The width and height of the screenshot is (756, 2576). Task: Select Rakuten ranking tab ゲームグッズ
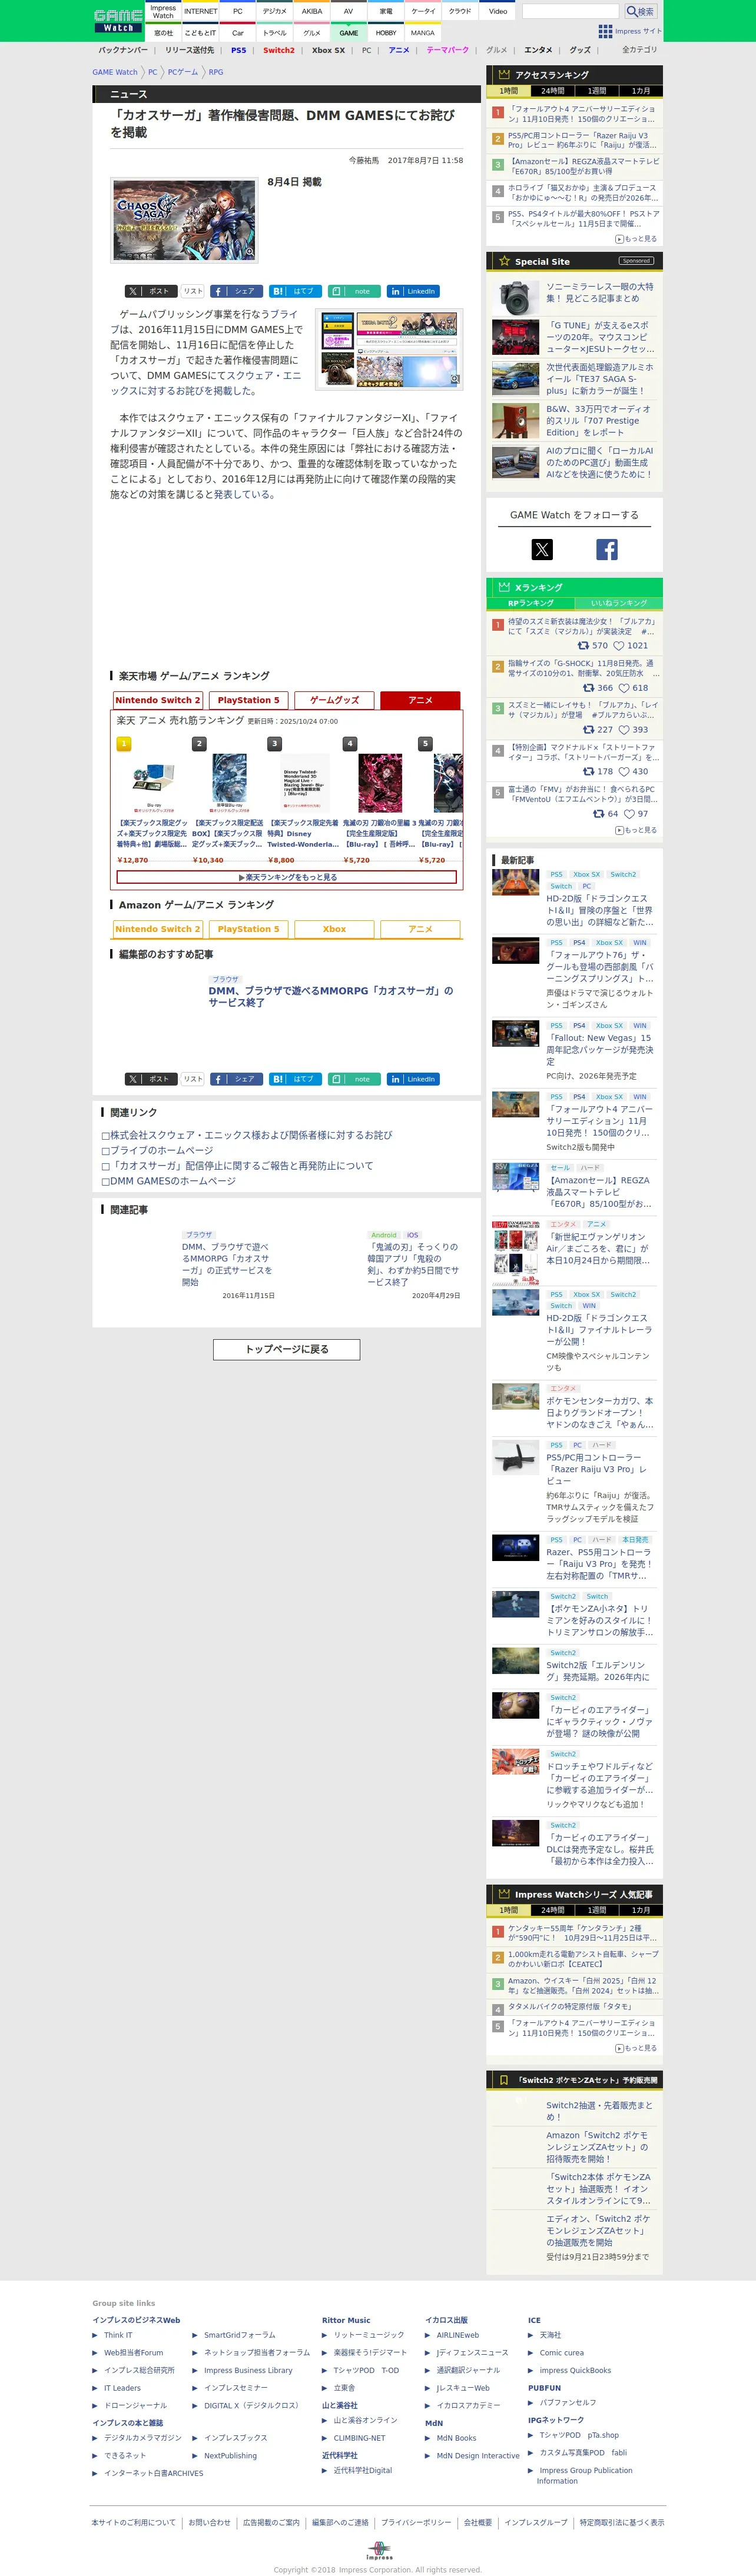coord(335,700)
